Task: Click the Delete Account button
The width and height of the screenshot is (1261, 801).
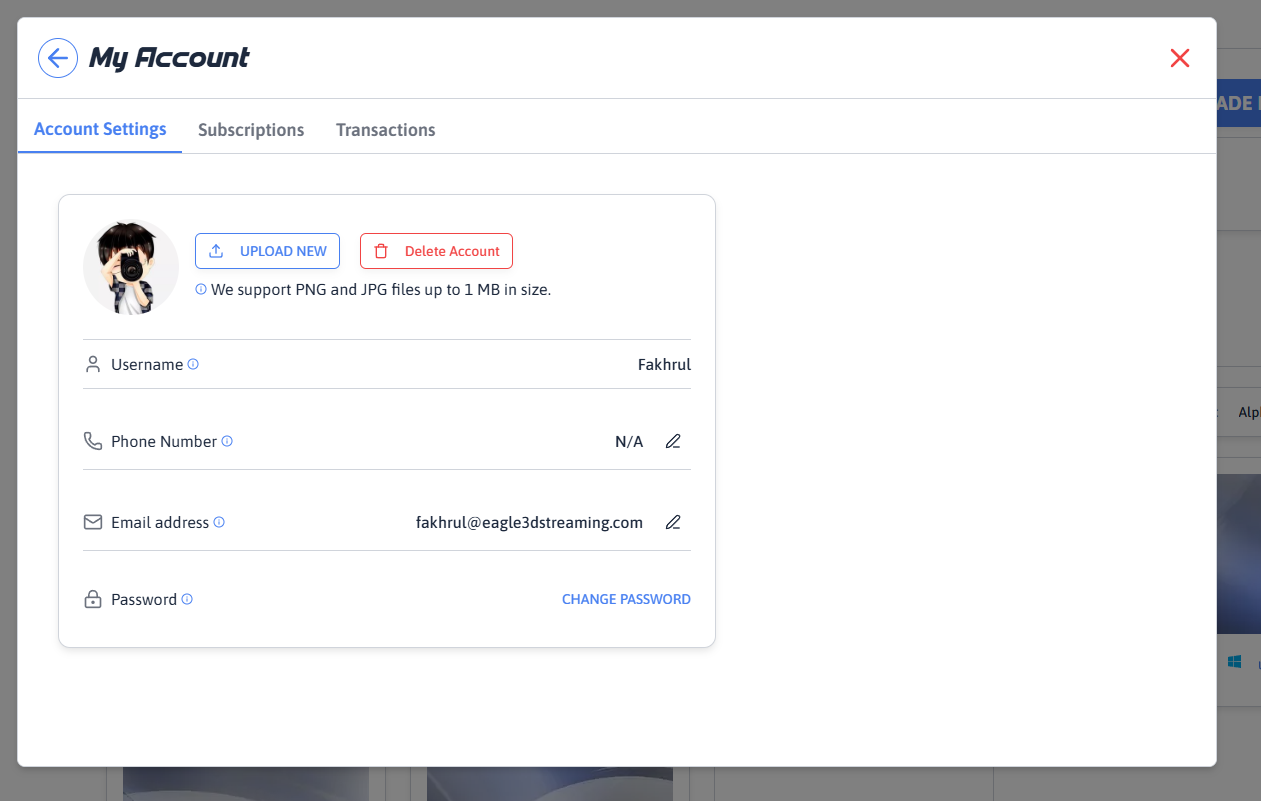Action: (436, 251)
